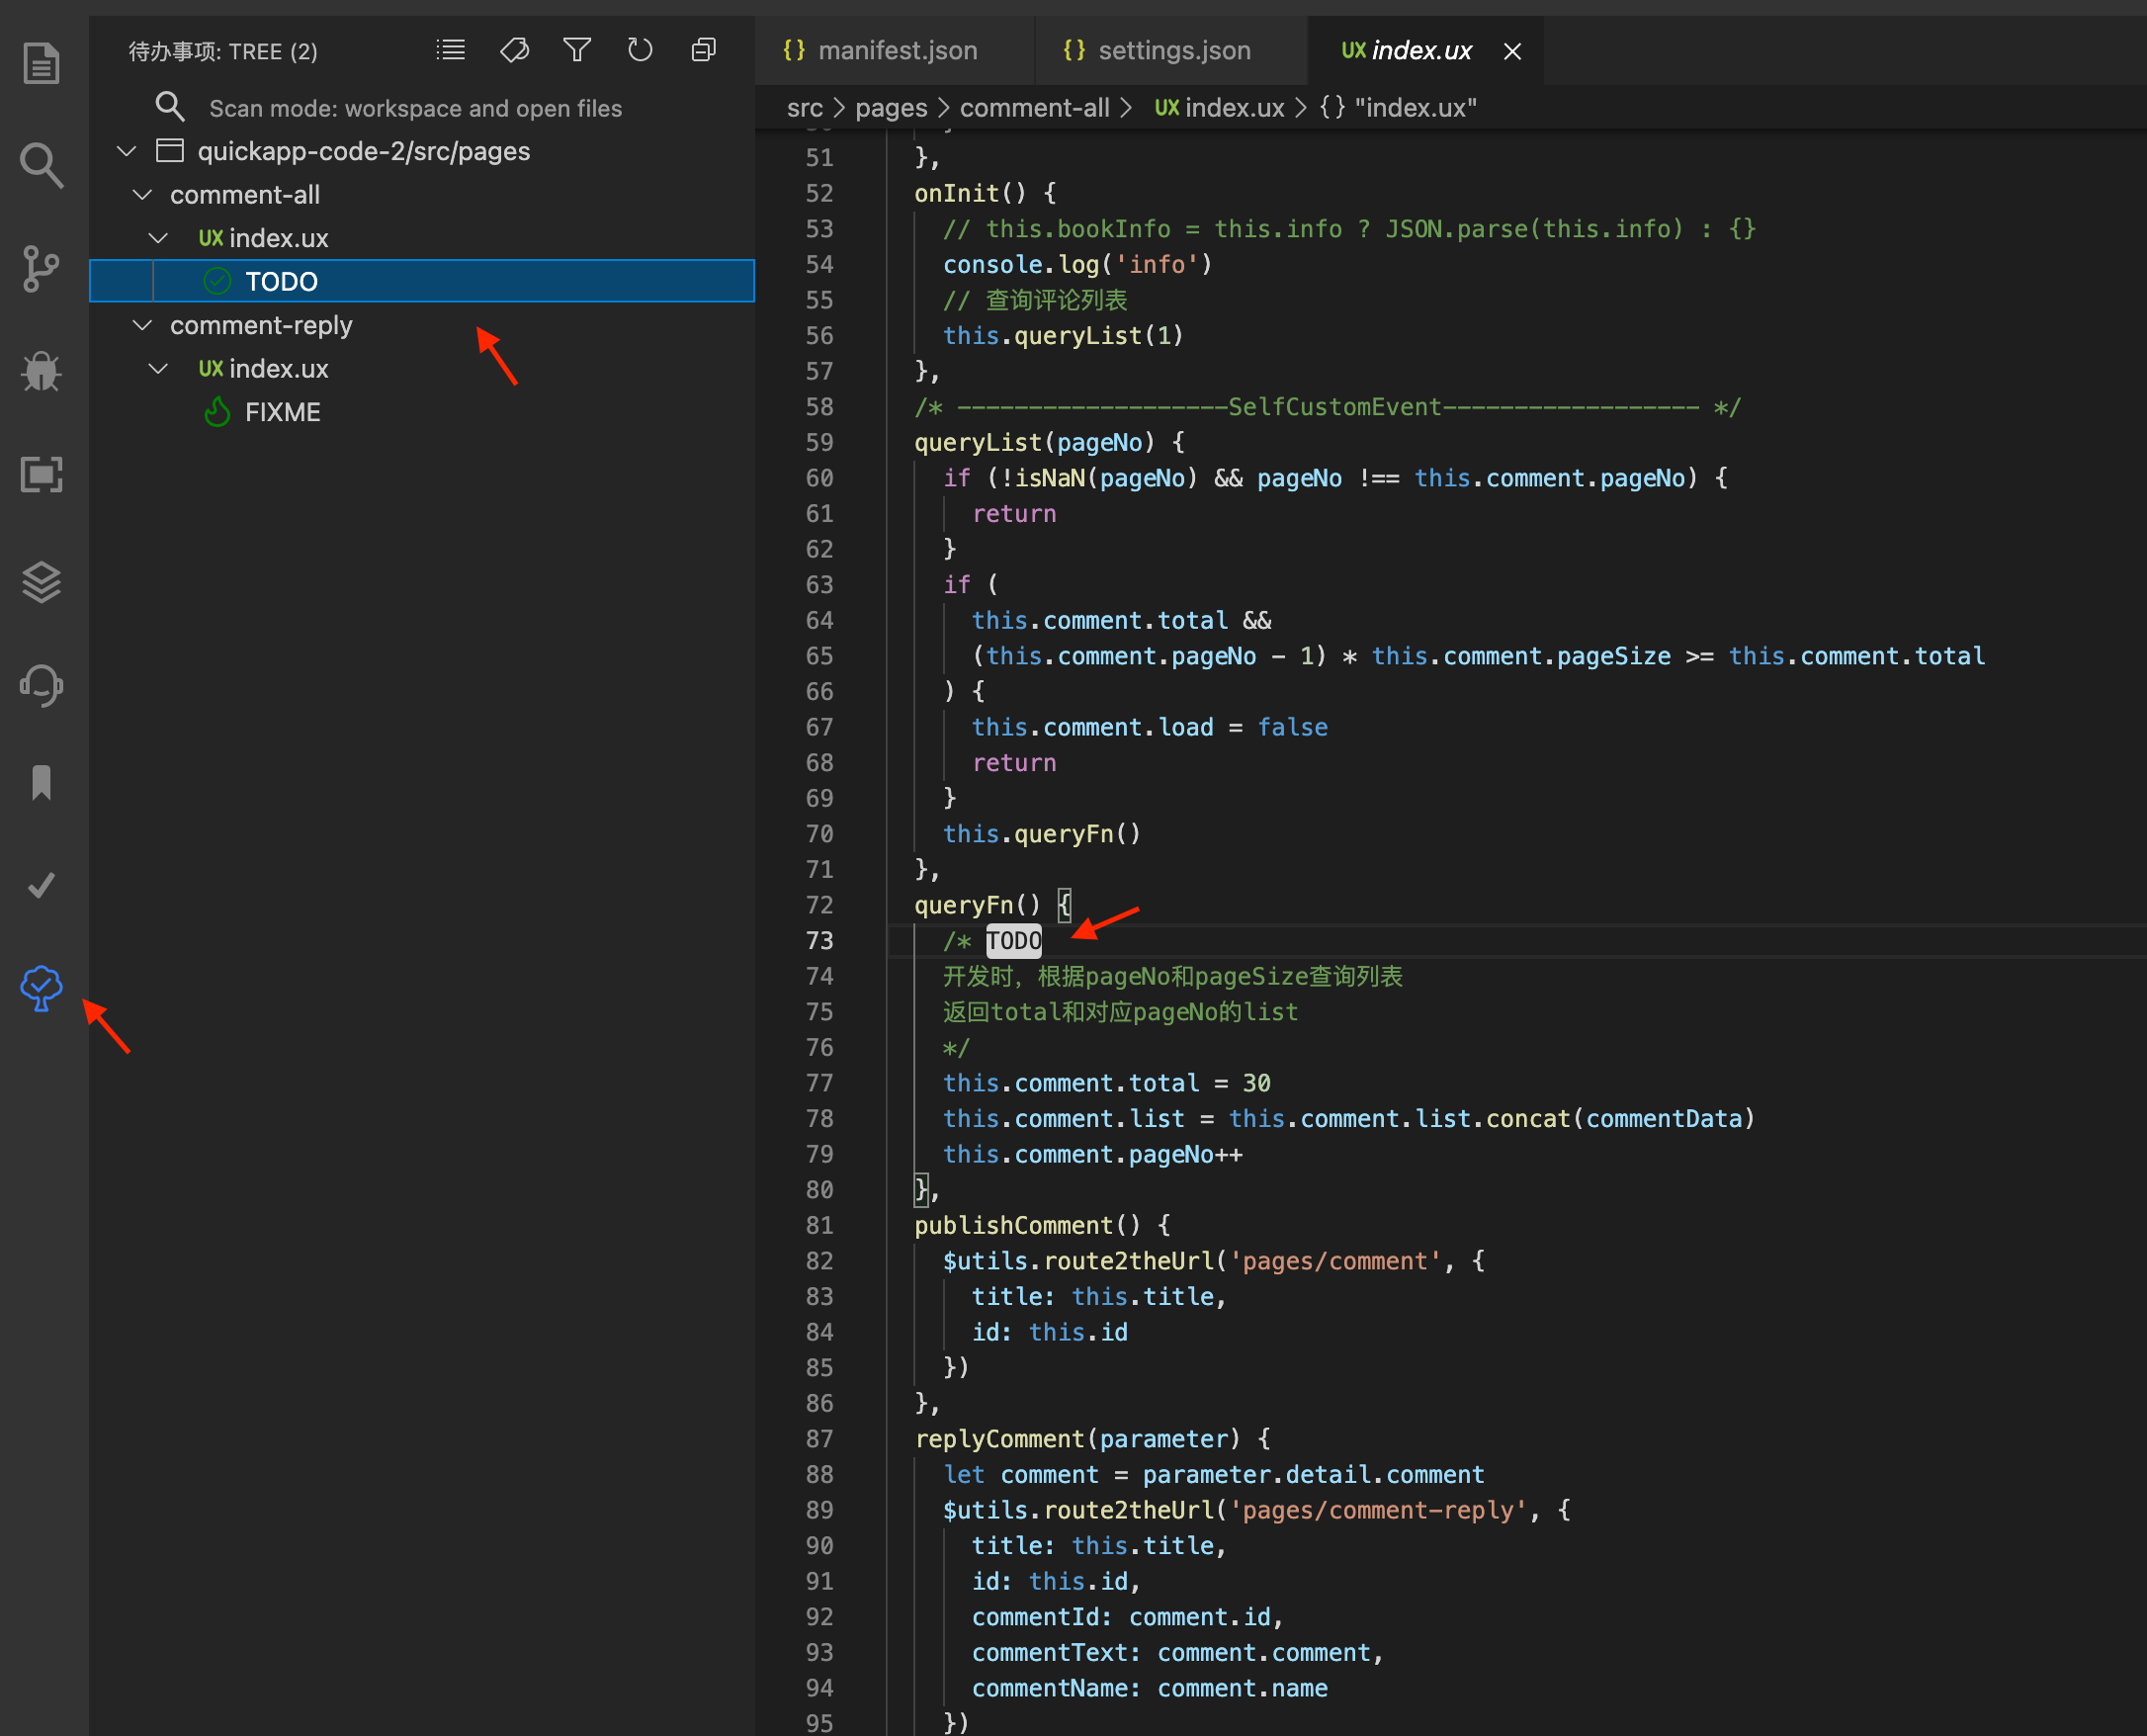This screenshot has width=2147, height=1736.
Task: Click this.comment.total = 30 on line 77
Action: pyautogui.click(x=1107, y=1083)
